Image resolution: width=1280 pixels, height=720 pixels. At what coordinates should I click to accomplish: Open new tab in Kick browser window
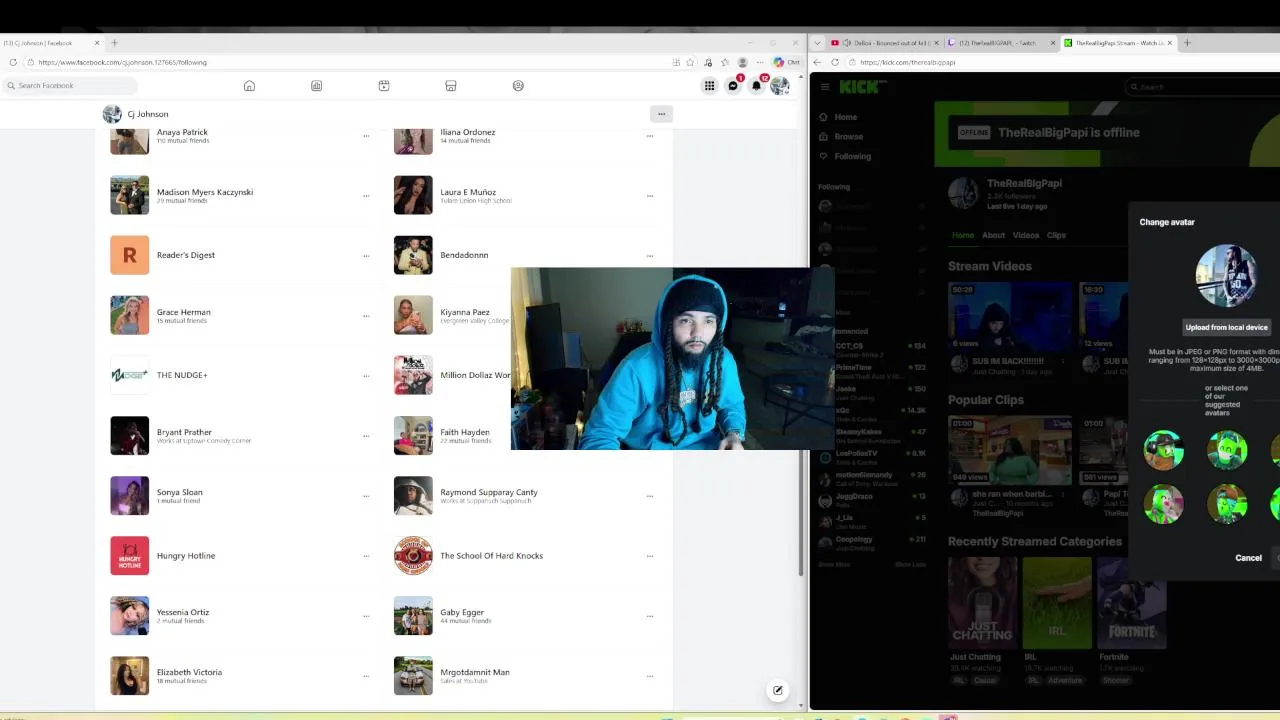coord(1187,43)
